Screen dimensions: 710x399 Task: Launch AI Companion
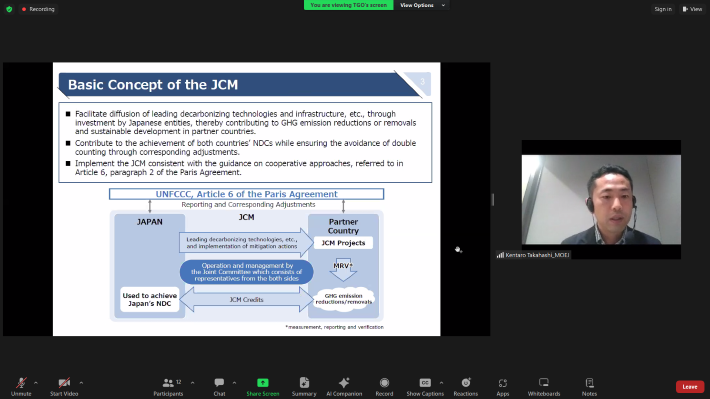click(344, 387)
